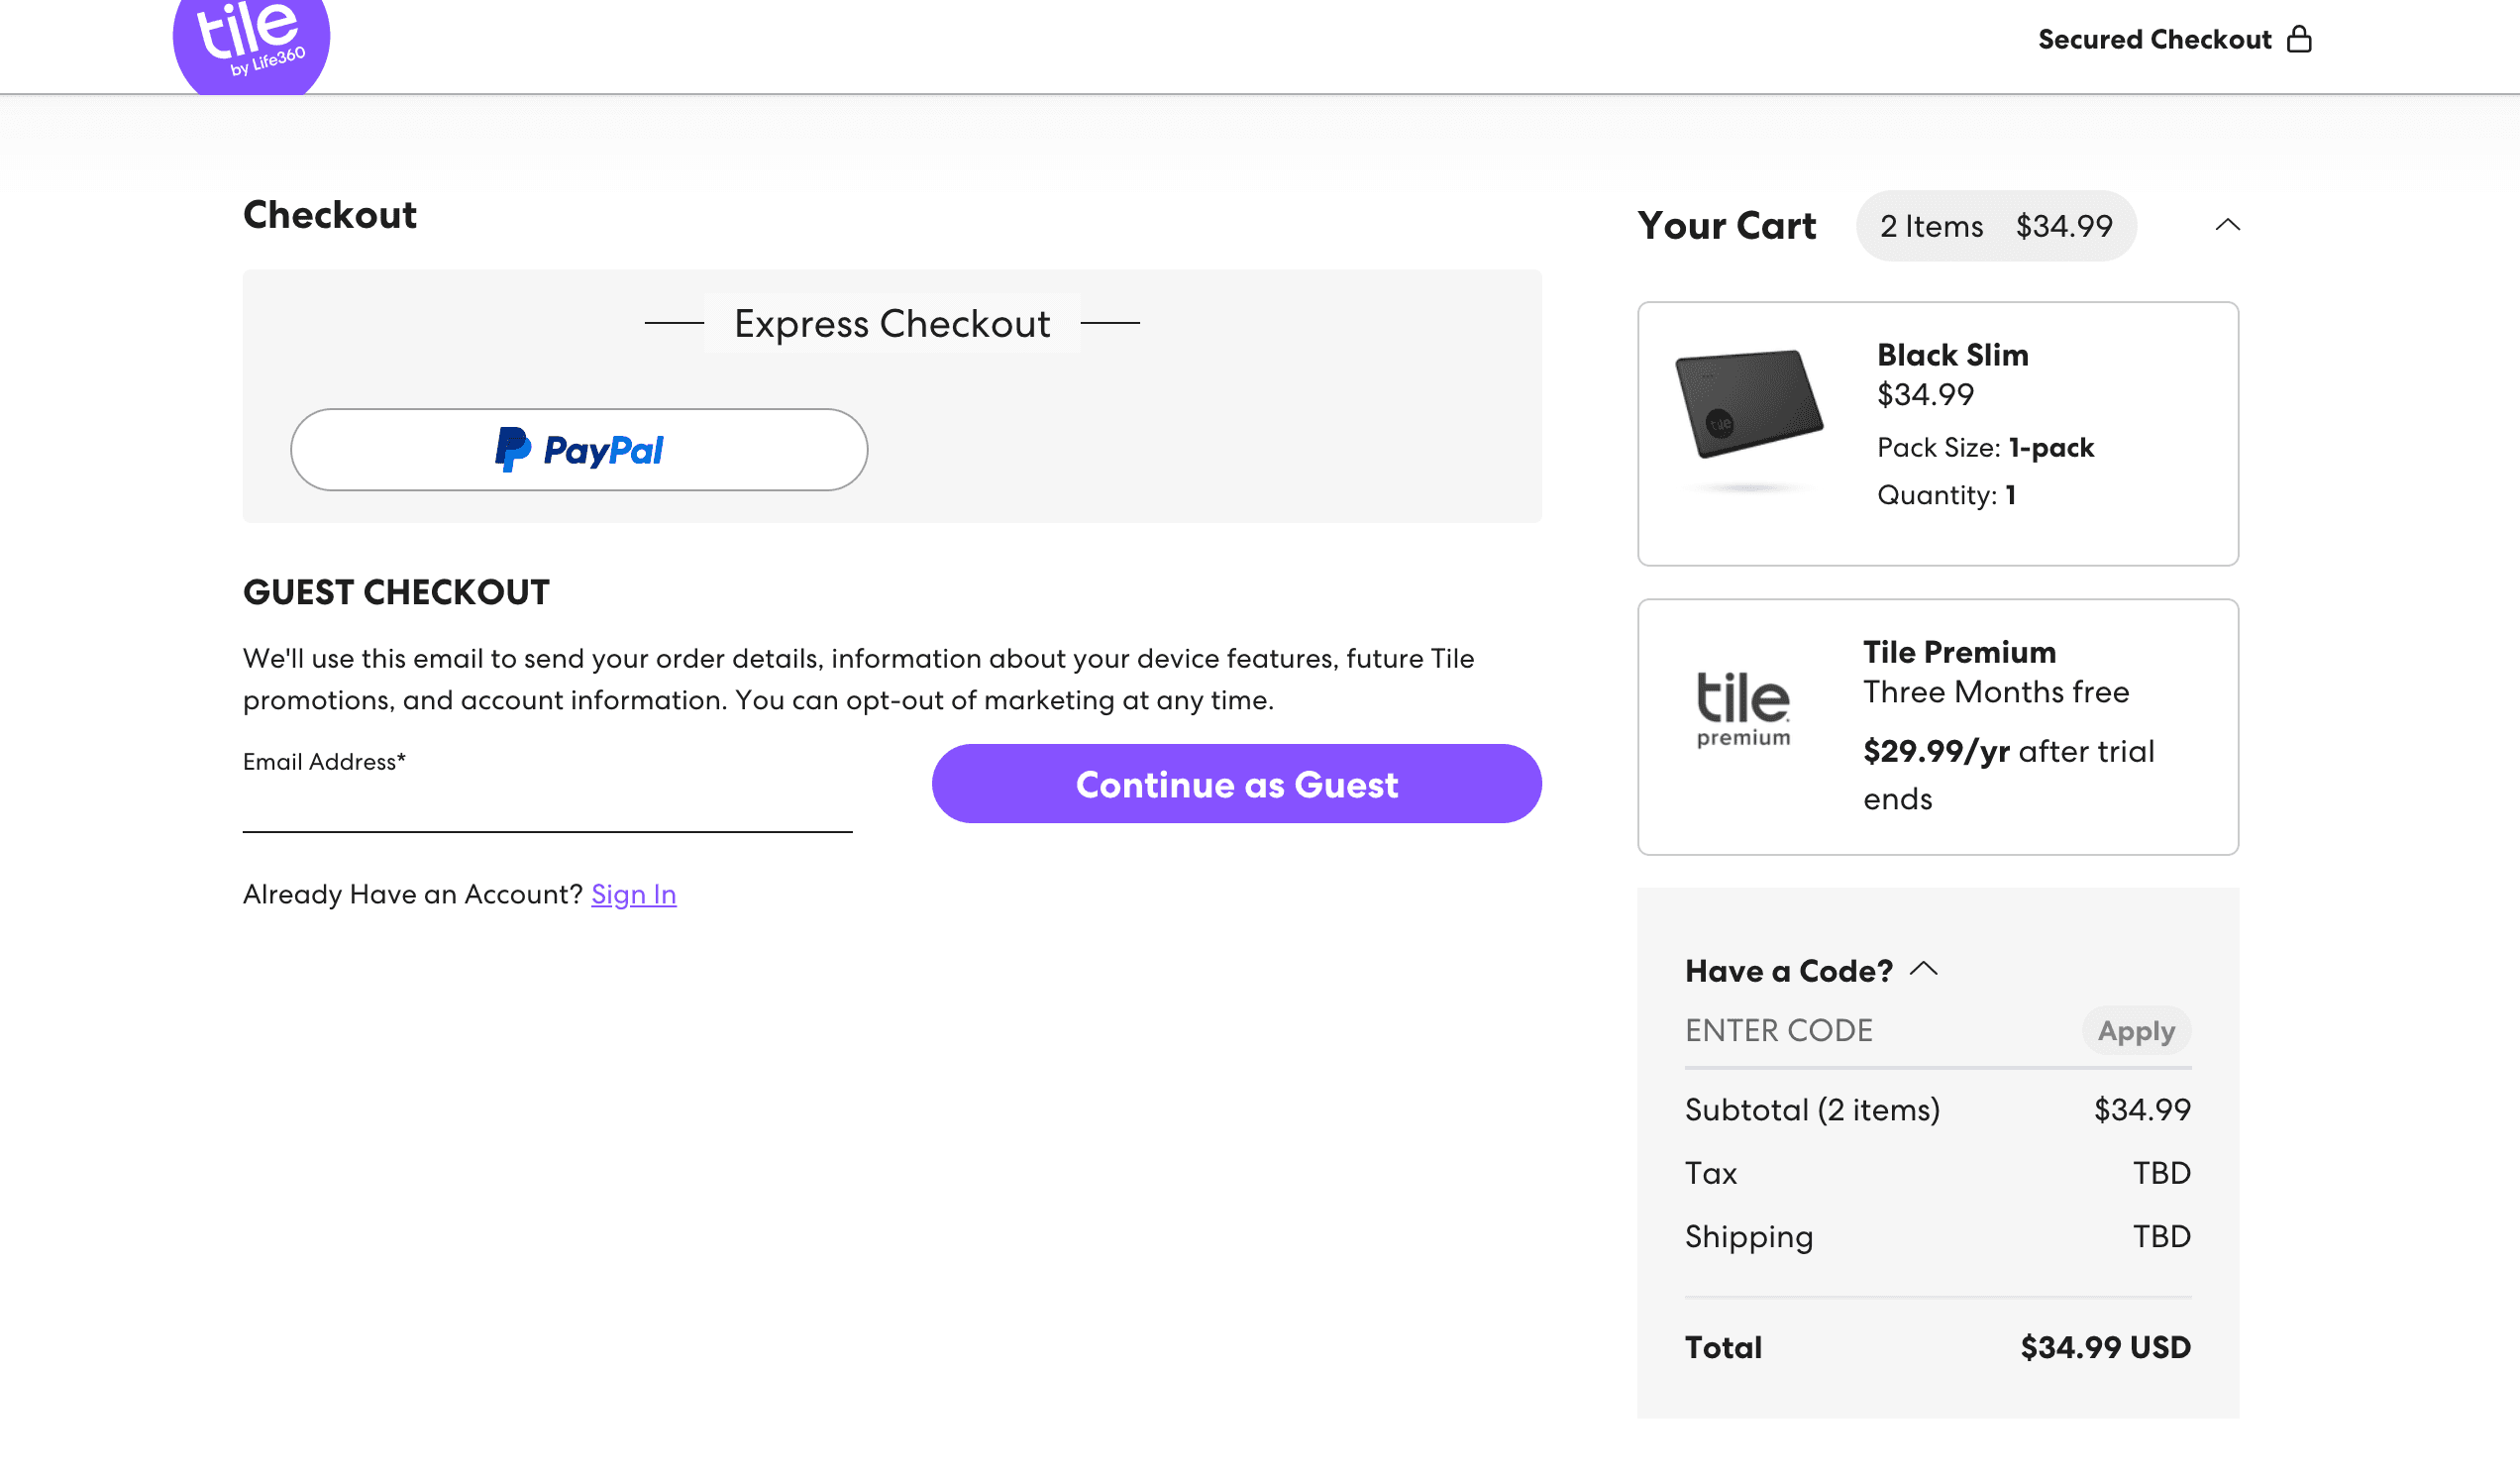This screenshot has width=2520, height=1478.
Task: Click the $34.99 total amount
Action: 2103,1346
